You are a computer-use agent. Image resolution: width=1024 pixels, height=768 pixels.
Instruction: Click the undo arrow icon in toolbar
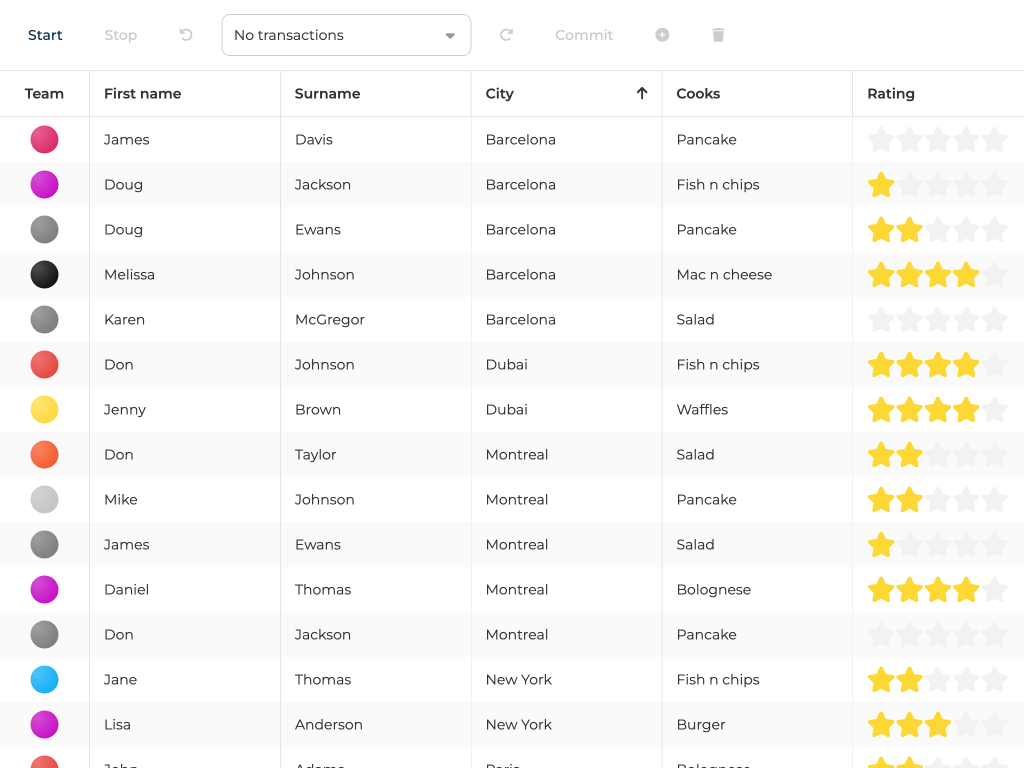pos(186,35)
